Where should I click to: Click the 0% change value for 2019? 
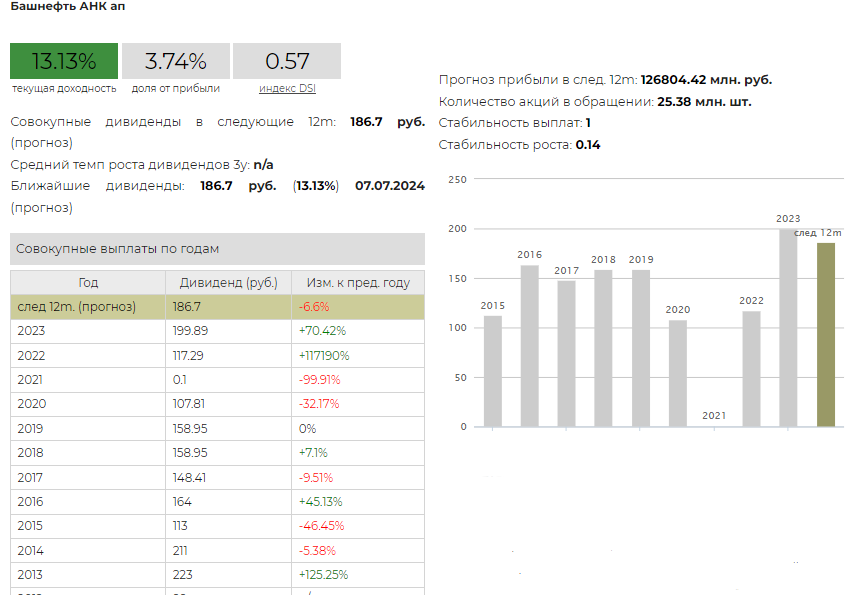click(x=307, y=429)
